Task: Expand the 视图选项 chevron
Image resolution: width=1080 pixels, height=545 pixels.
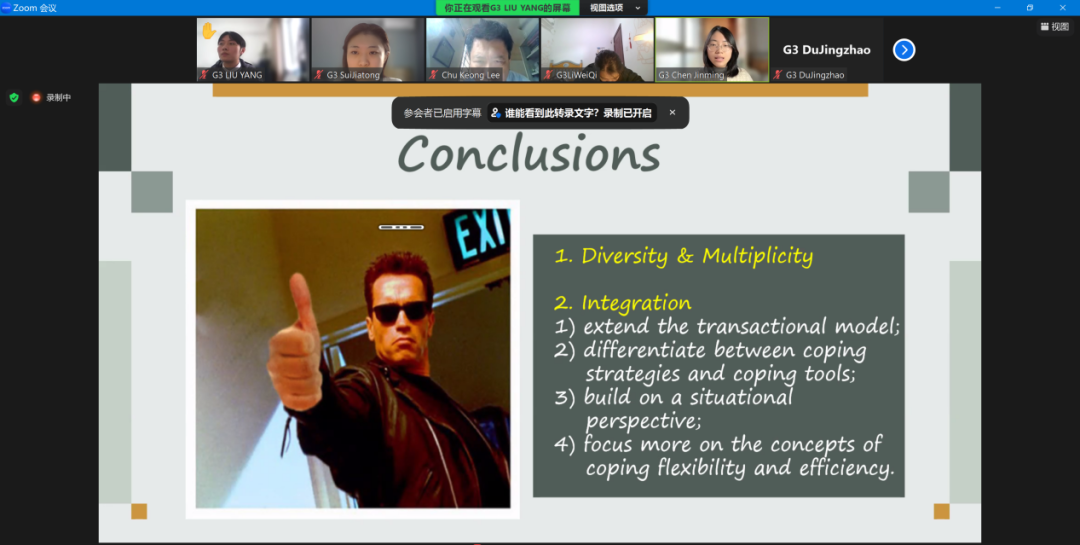Action: 637,8
